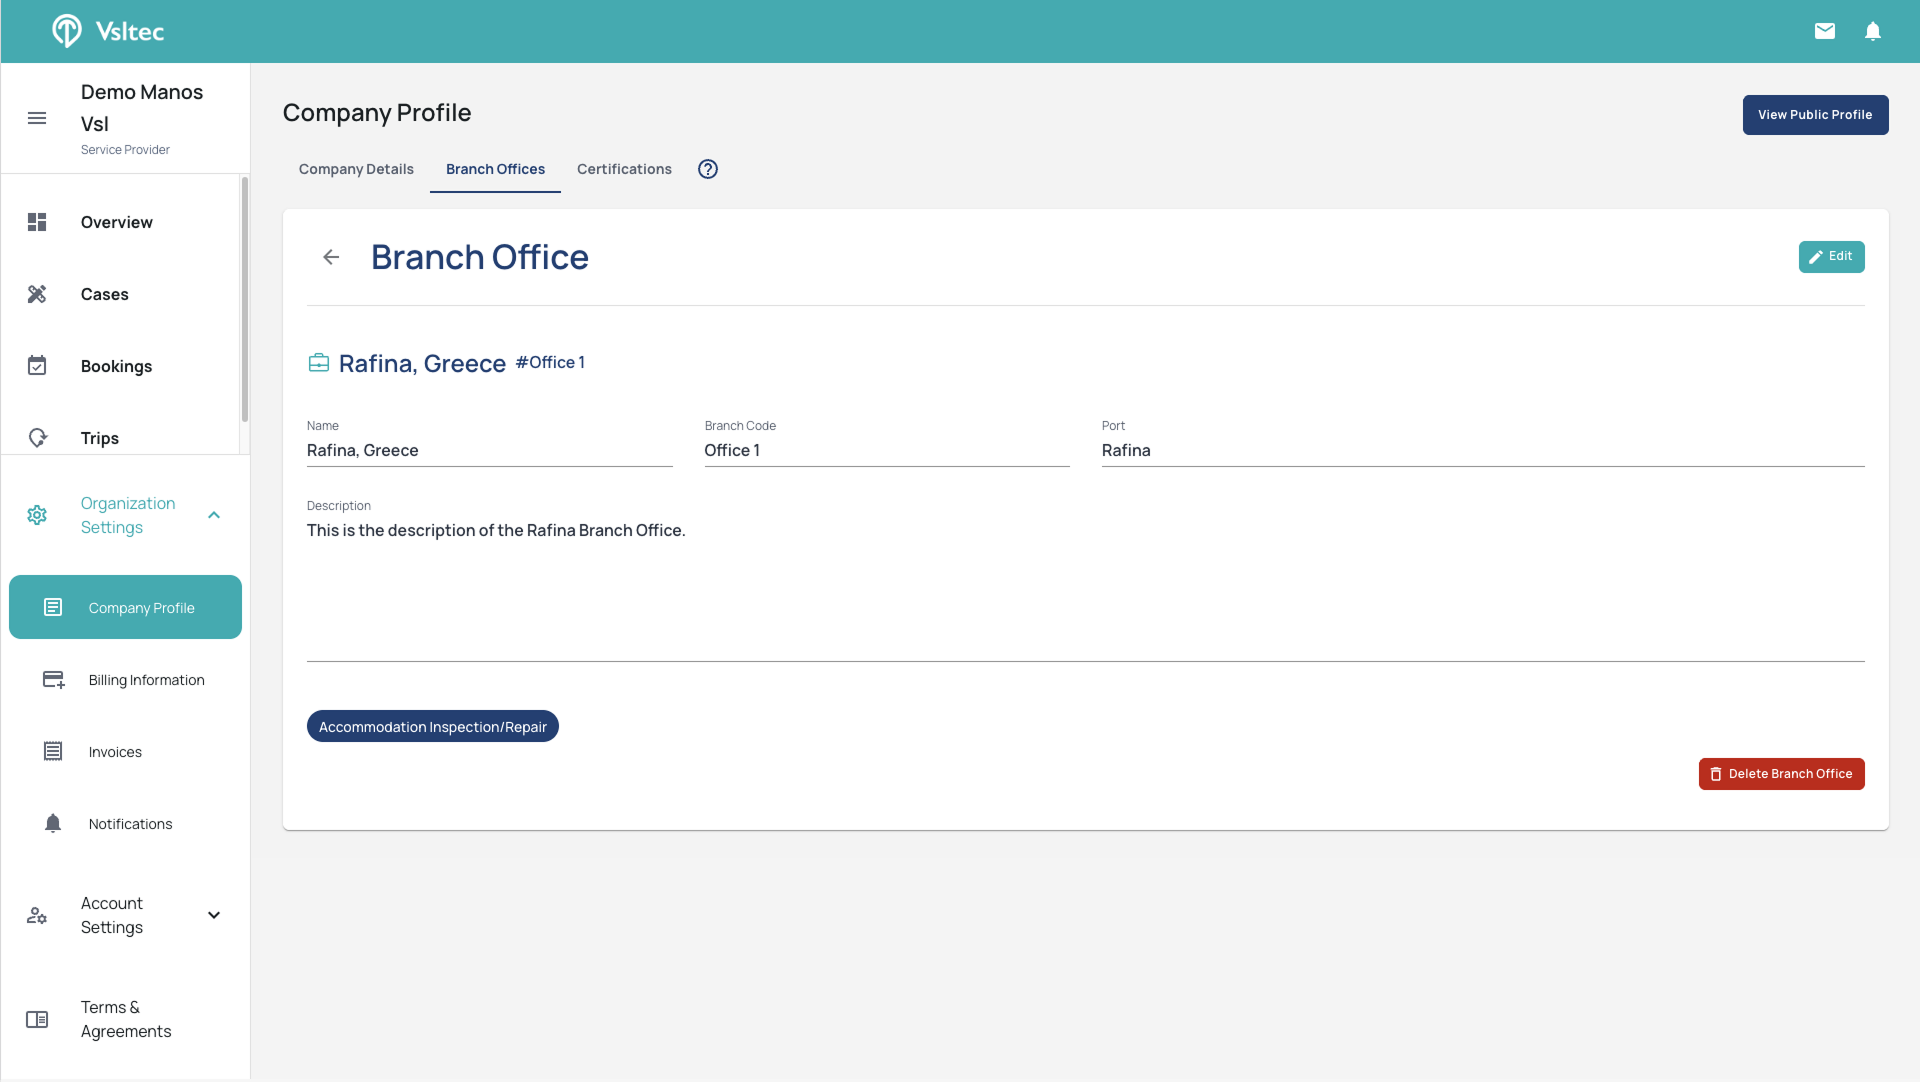This screenshot has width=1920, height=1082.
Task: Open Cases from the sidebar
Action: click(105, 294)
